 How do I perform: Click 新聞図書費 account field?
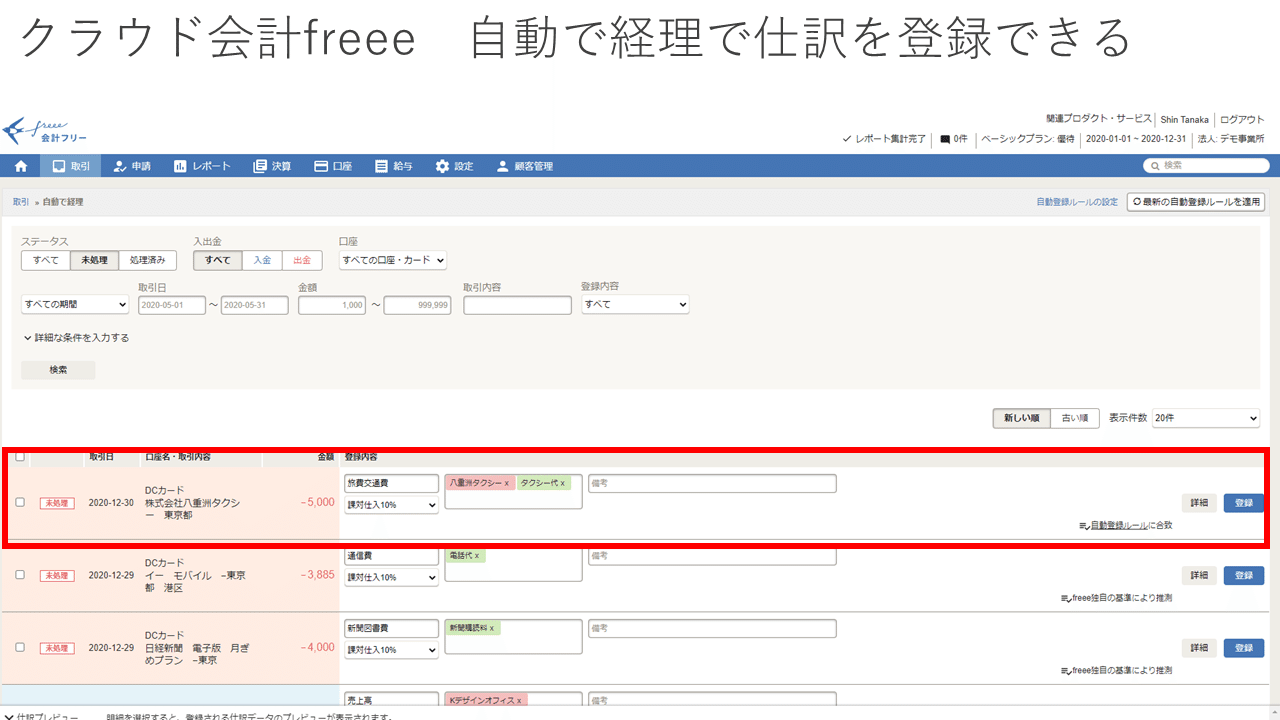[392, 628]
